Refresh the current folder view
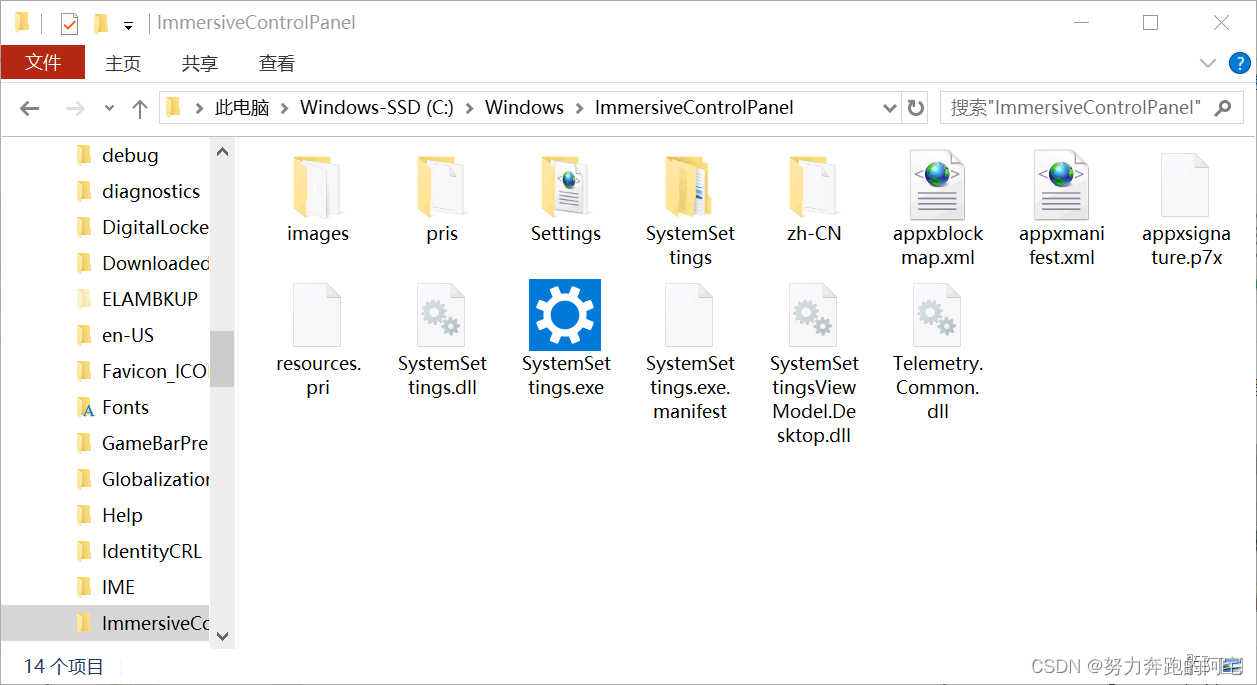 pos(915,108)
